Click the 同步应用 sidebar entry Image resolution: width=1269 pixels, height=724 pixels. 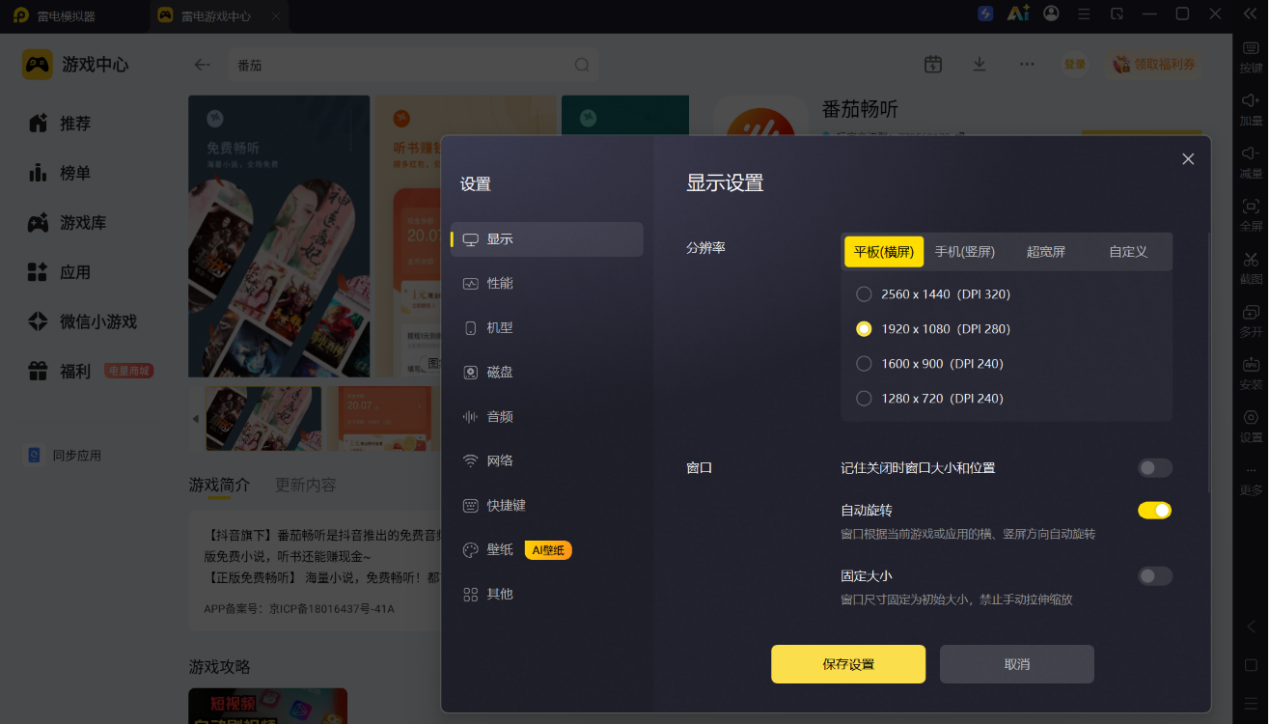tap(65, 455)
